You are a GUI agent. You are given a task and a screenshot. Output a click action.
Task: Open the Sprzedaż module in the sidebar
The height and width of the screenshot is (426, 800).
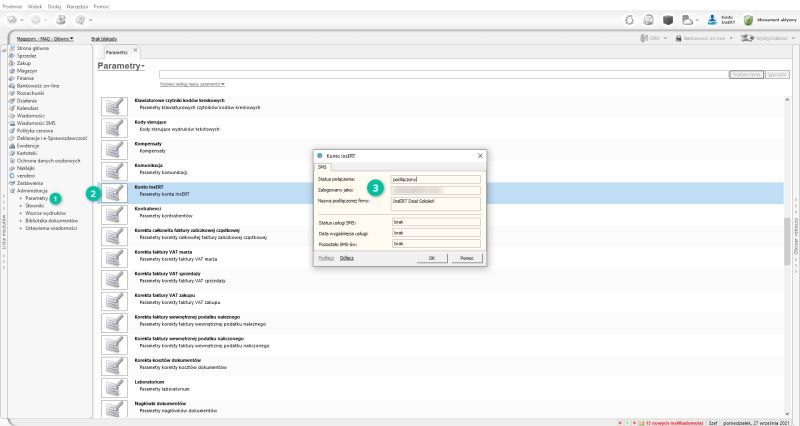pos(26,56)
